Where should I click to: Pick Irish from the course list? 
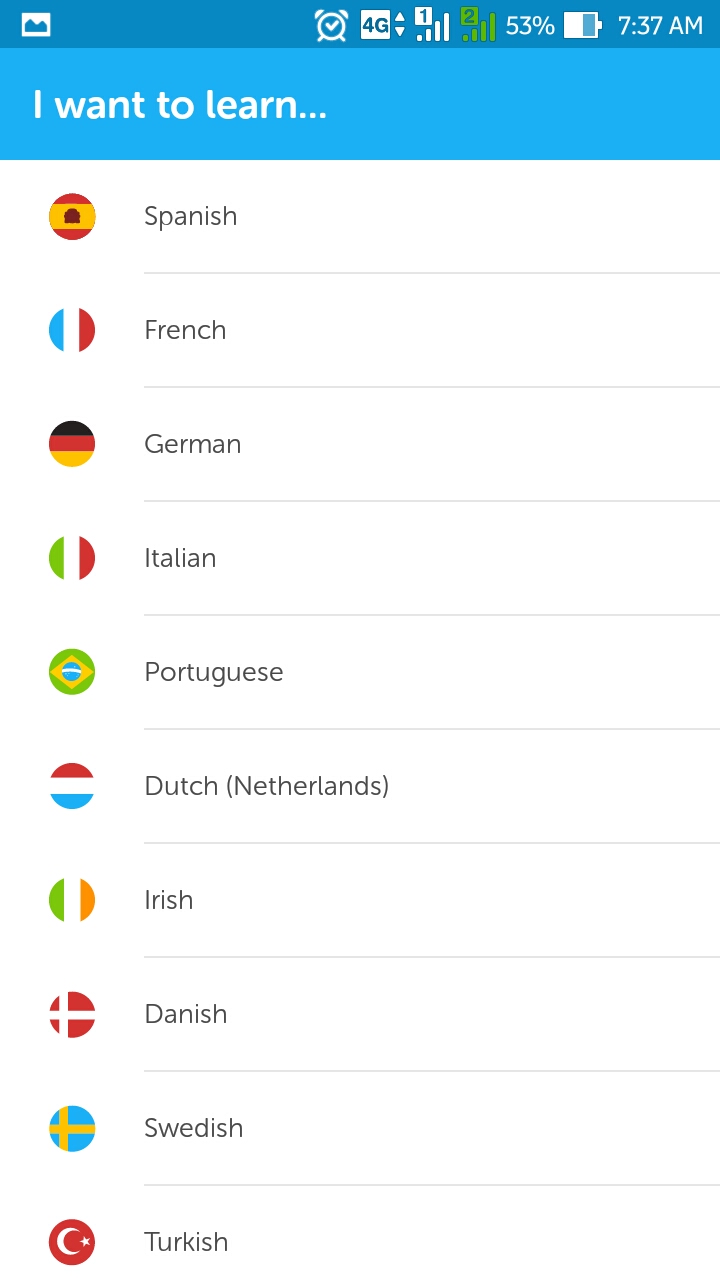[x=169, y=900]
